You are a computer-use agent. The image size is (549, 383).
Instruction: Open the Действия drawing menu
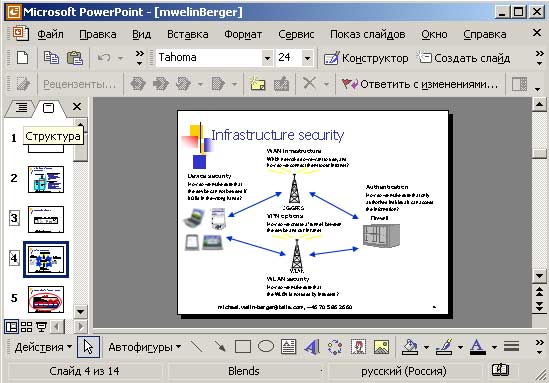click(43, 347)
